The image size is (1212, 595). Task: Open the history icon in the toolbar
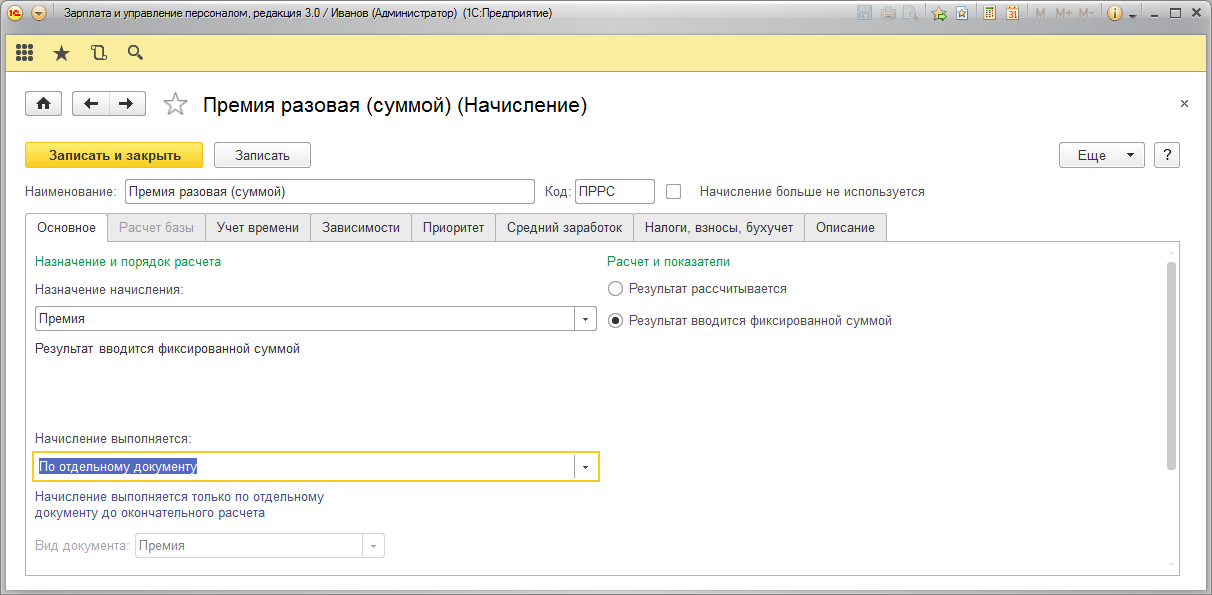98,53
